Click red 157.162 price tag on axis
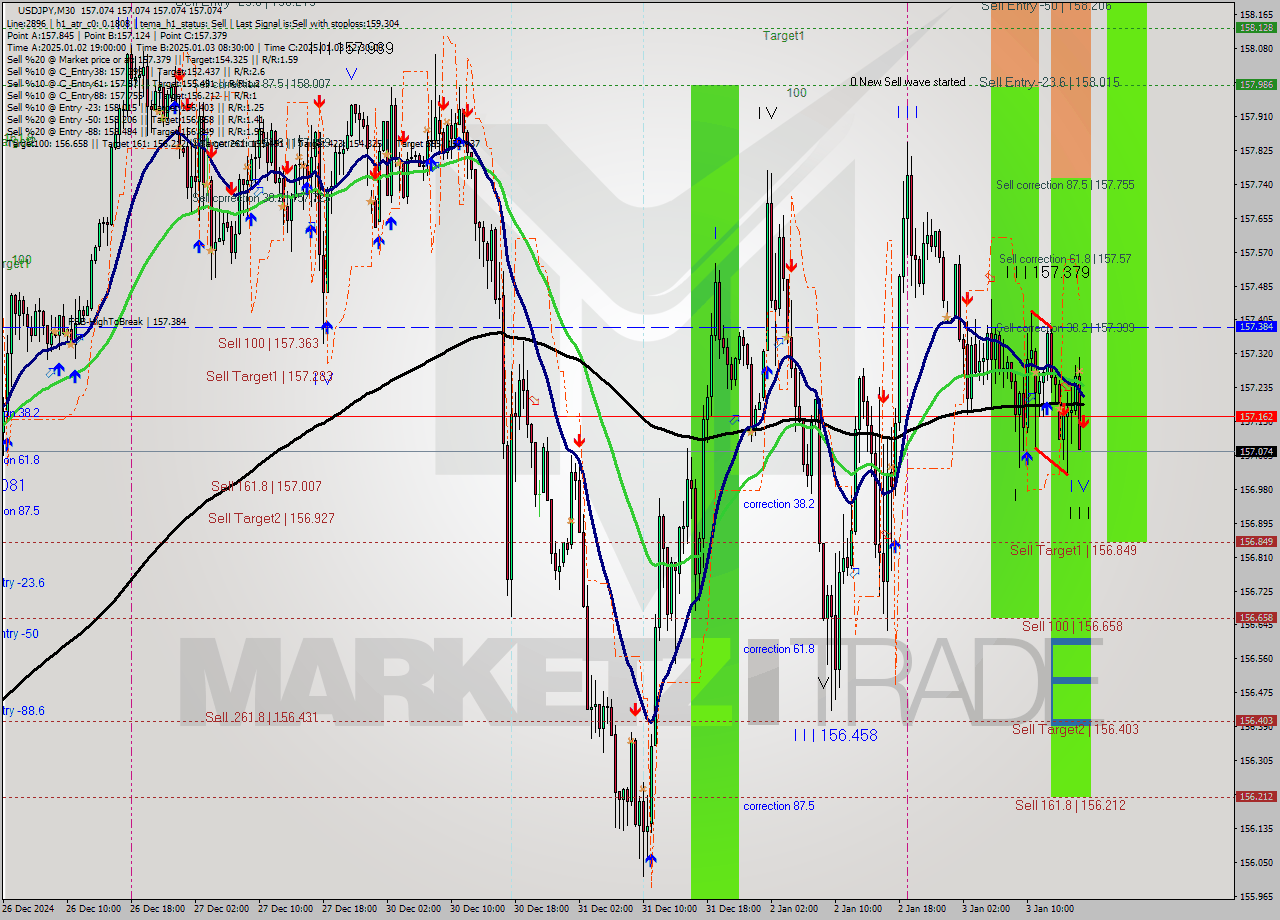This screenshot has height=920, width=1280. point(1255,416)
